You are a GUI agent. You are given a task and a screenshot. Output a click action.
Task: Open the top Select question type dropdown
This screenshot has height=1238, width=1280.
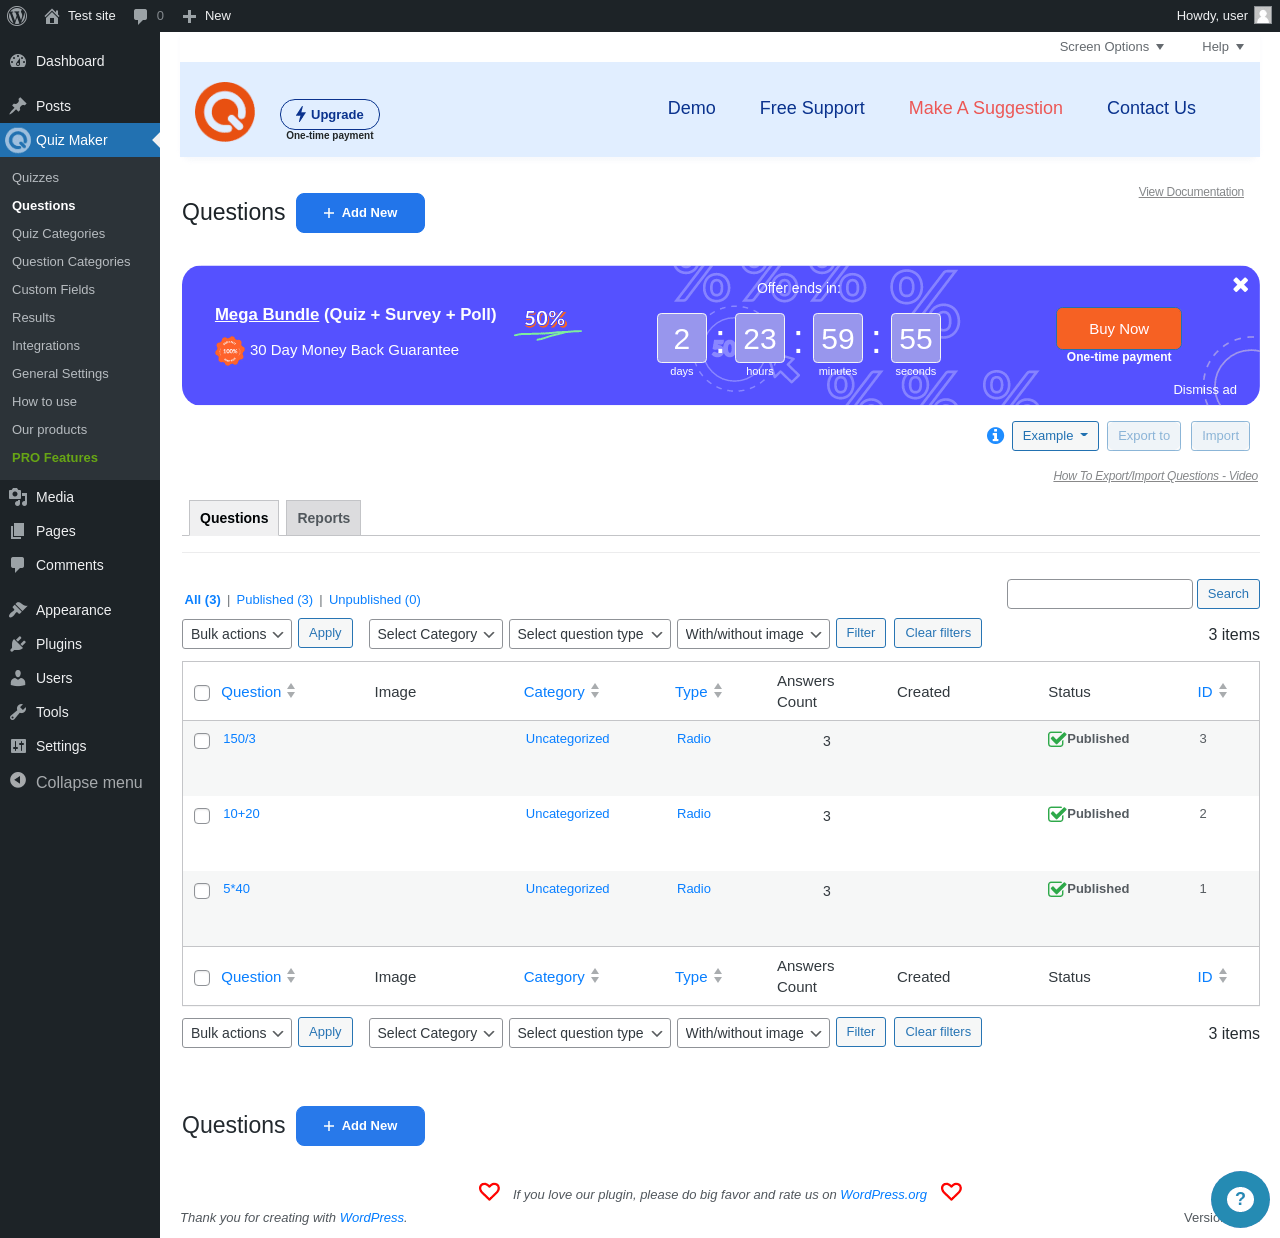[x=590, y=634]
